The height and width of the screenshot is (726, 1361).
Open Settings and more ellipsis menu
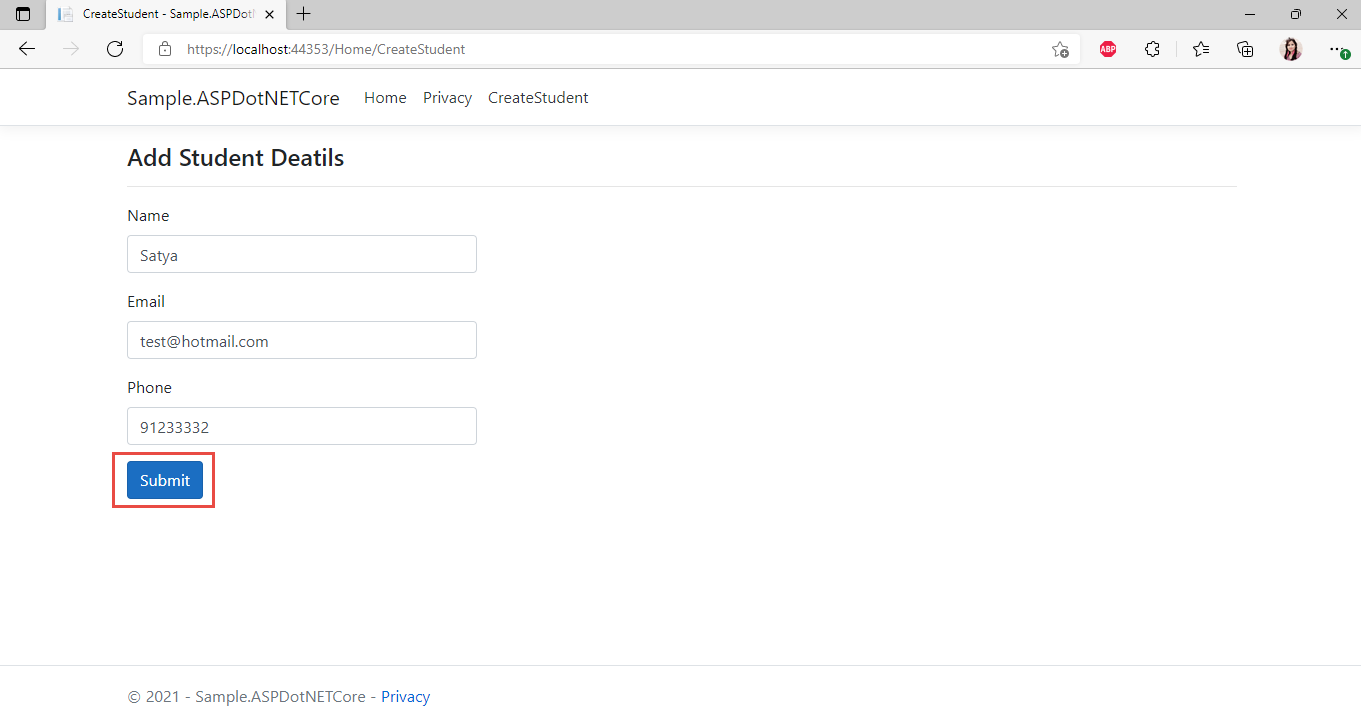(x=1336, y=48)
